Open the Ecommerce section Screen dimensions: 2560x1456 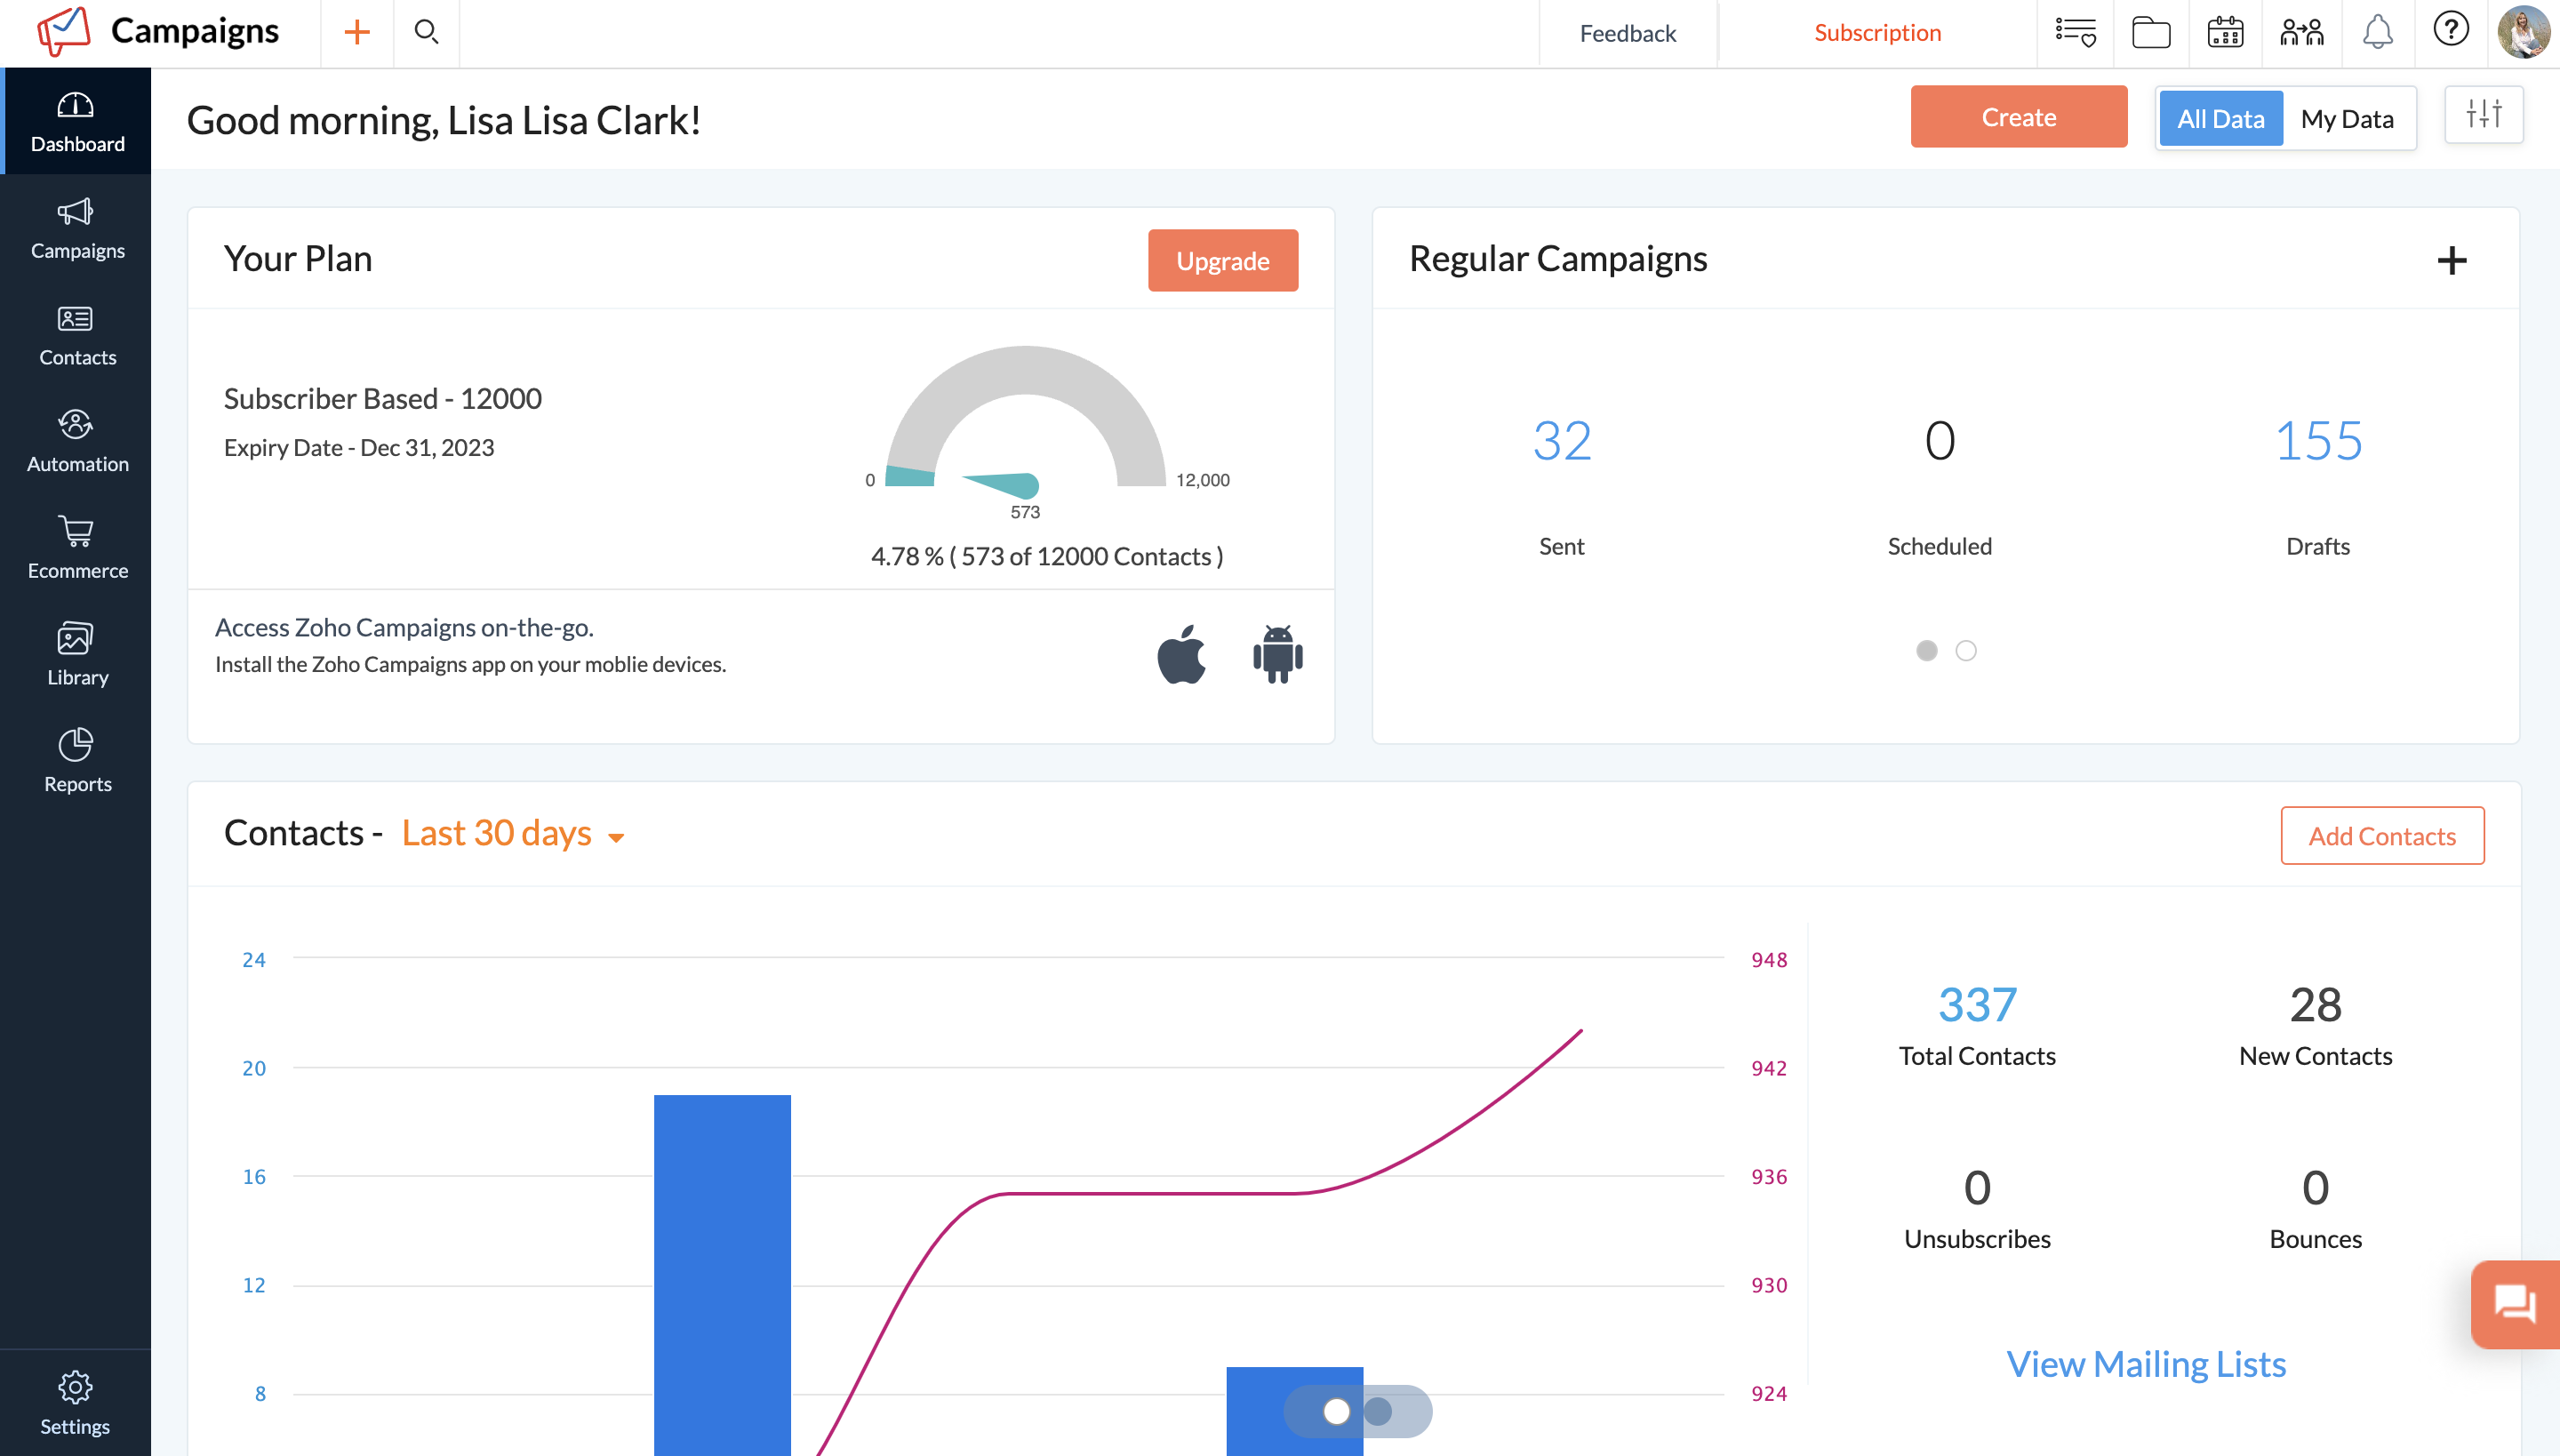(x=76, y=547)
